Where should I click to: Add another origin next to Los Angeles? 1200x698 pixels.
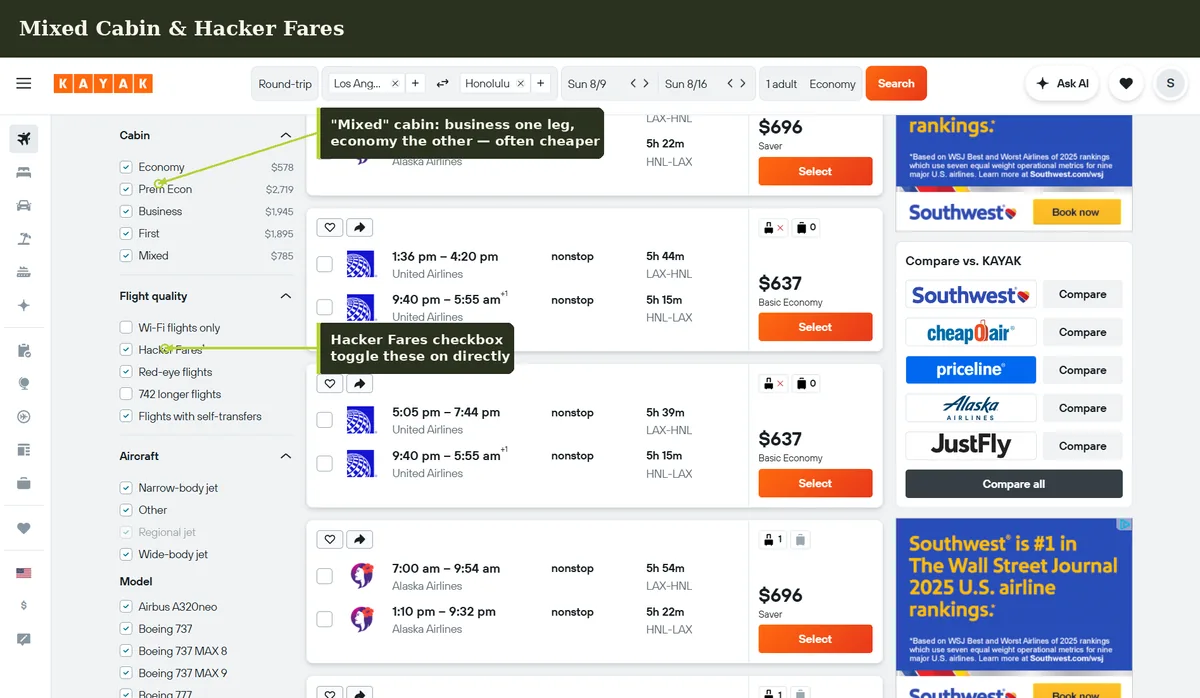416,84
